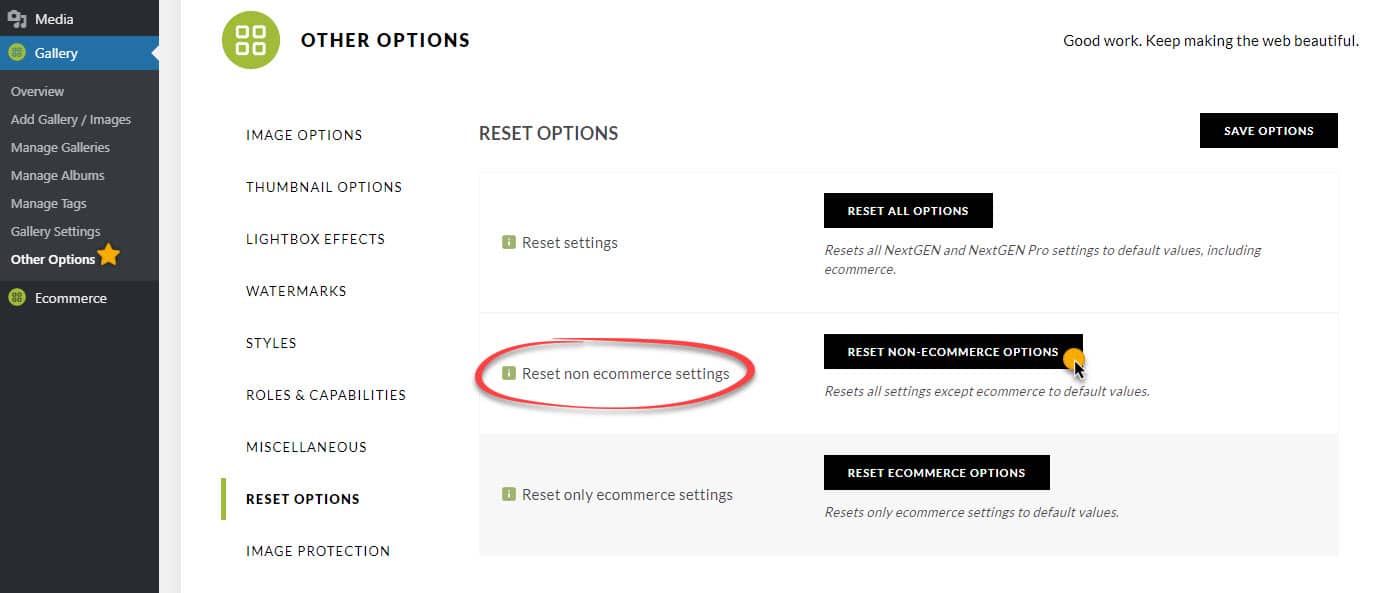Click the Reset All Options button
1390x593 pixels.
coord(908,211)
